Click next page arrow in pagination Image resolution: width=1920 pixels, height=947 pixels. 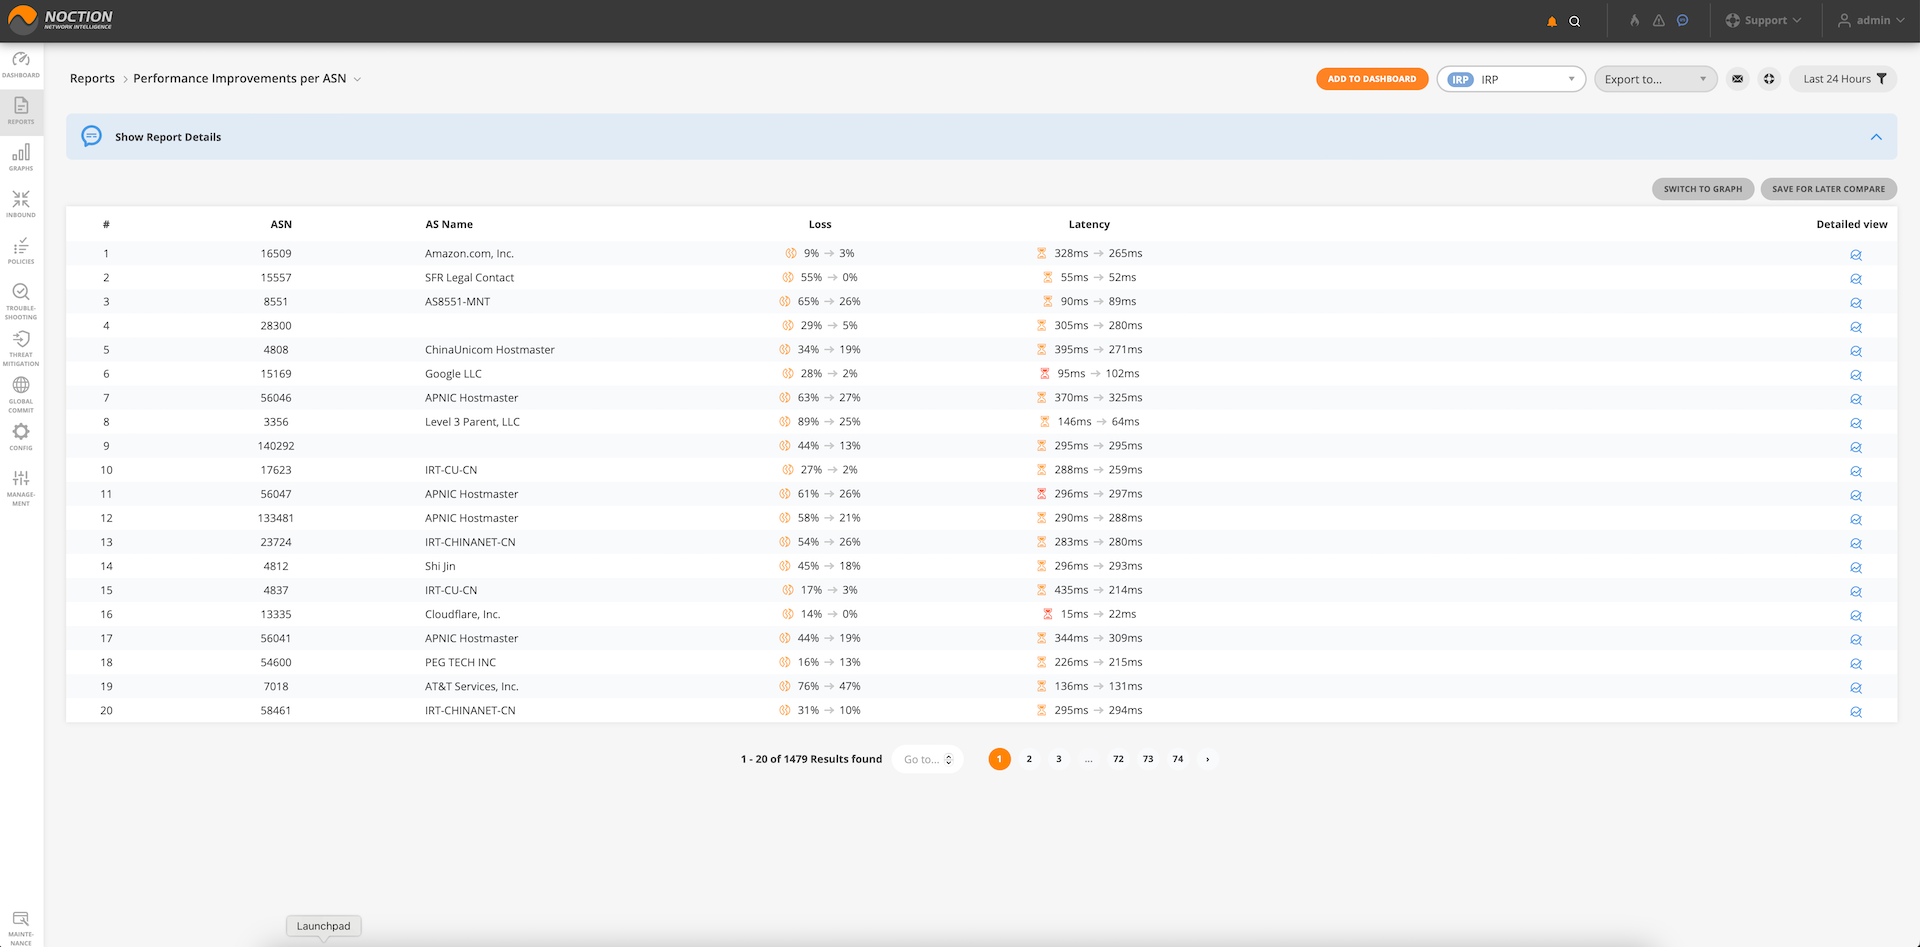1208,759
